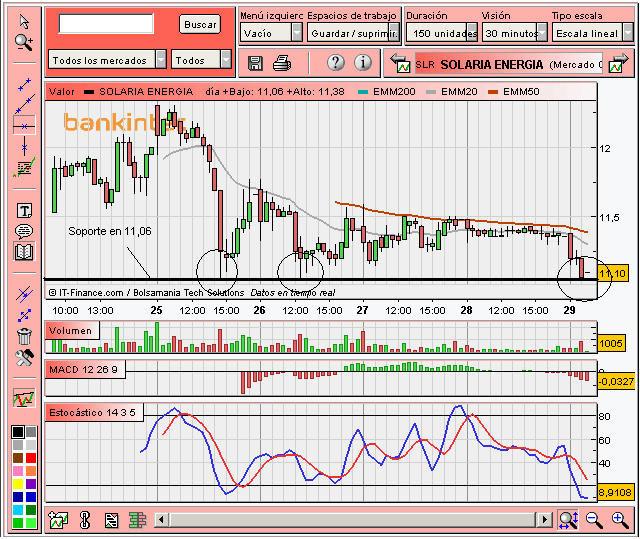Image resolution: width=640 pixels, height=539 pixels.
Task: Open the 'Escala lineal' scale type dropdown
Action: point(593,33)
